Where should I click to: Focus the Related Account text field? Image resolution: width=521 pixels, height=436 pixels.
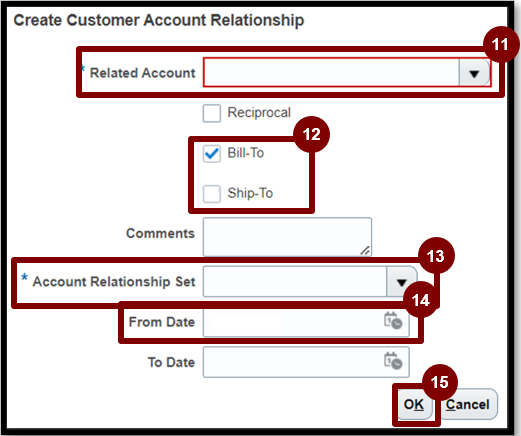tap(331, 73)
